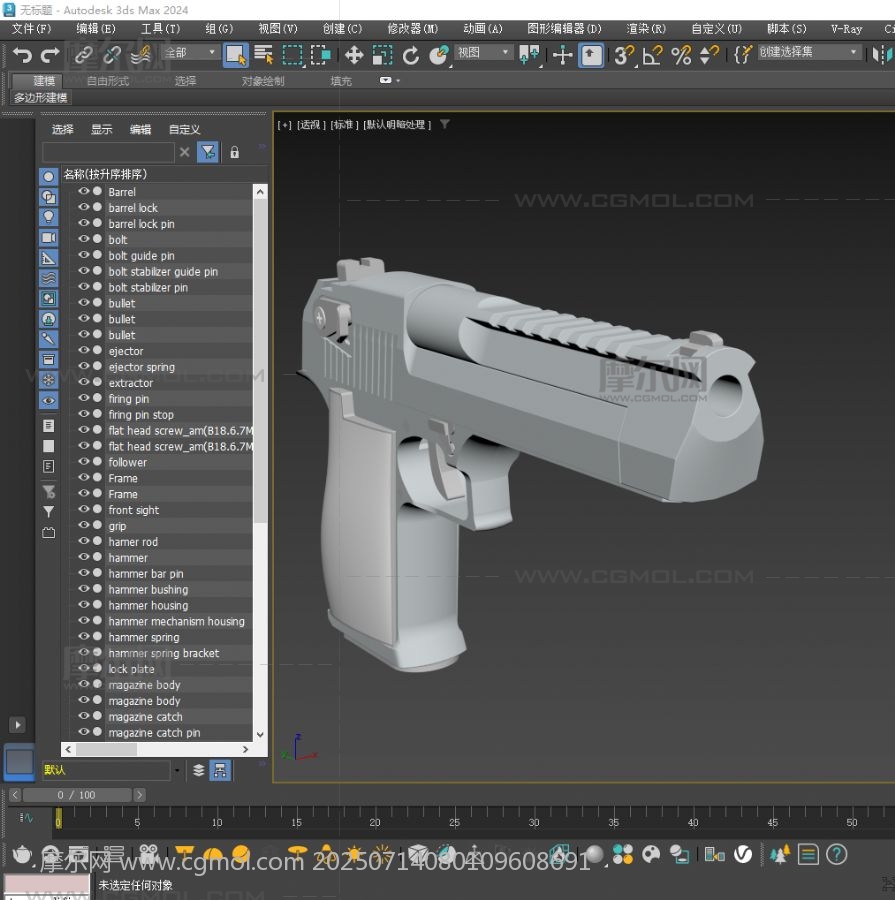Open the 视图 reference coordinate dropdown
The height and width of the screenshot is (900, 895).
pos(483,52)
